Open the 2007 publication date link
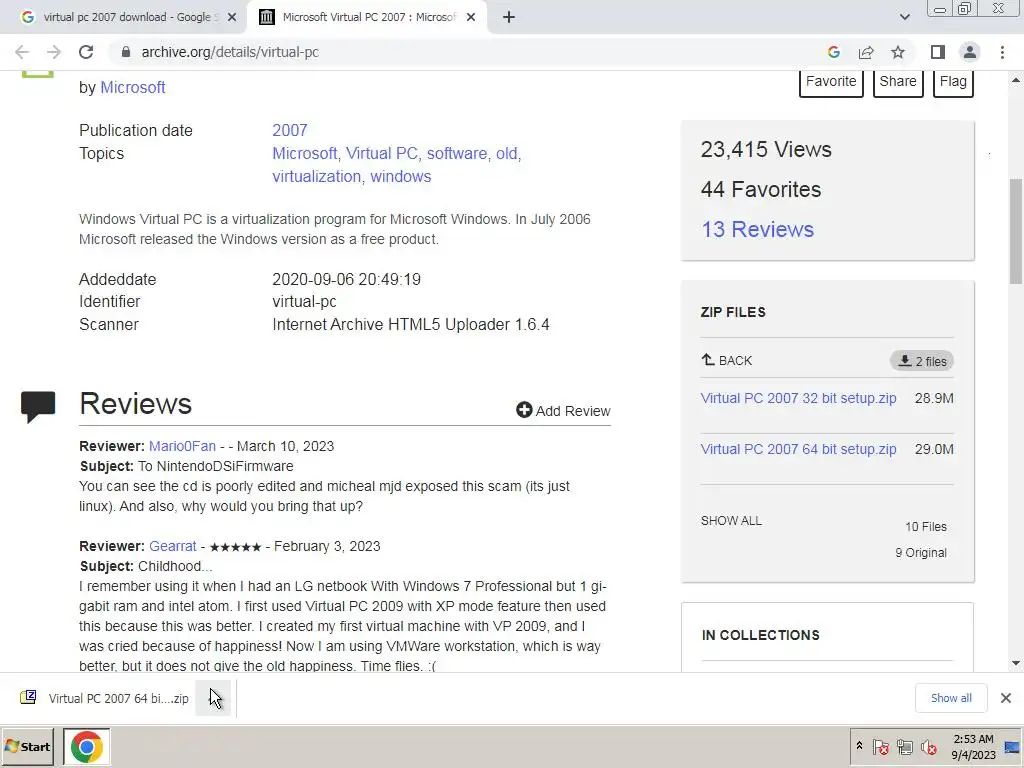Screen dimensions: 1024x768 click(290, 131)
